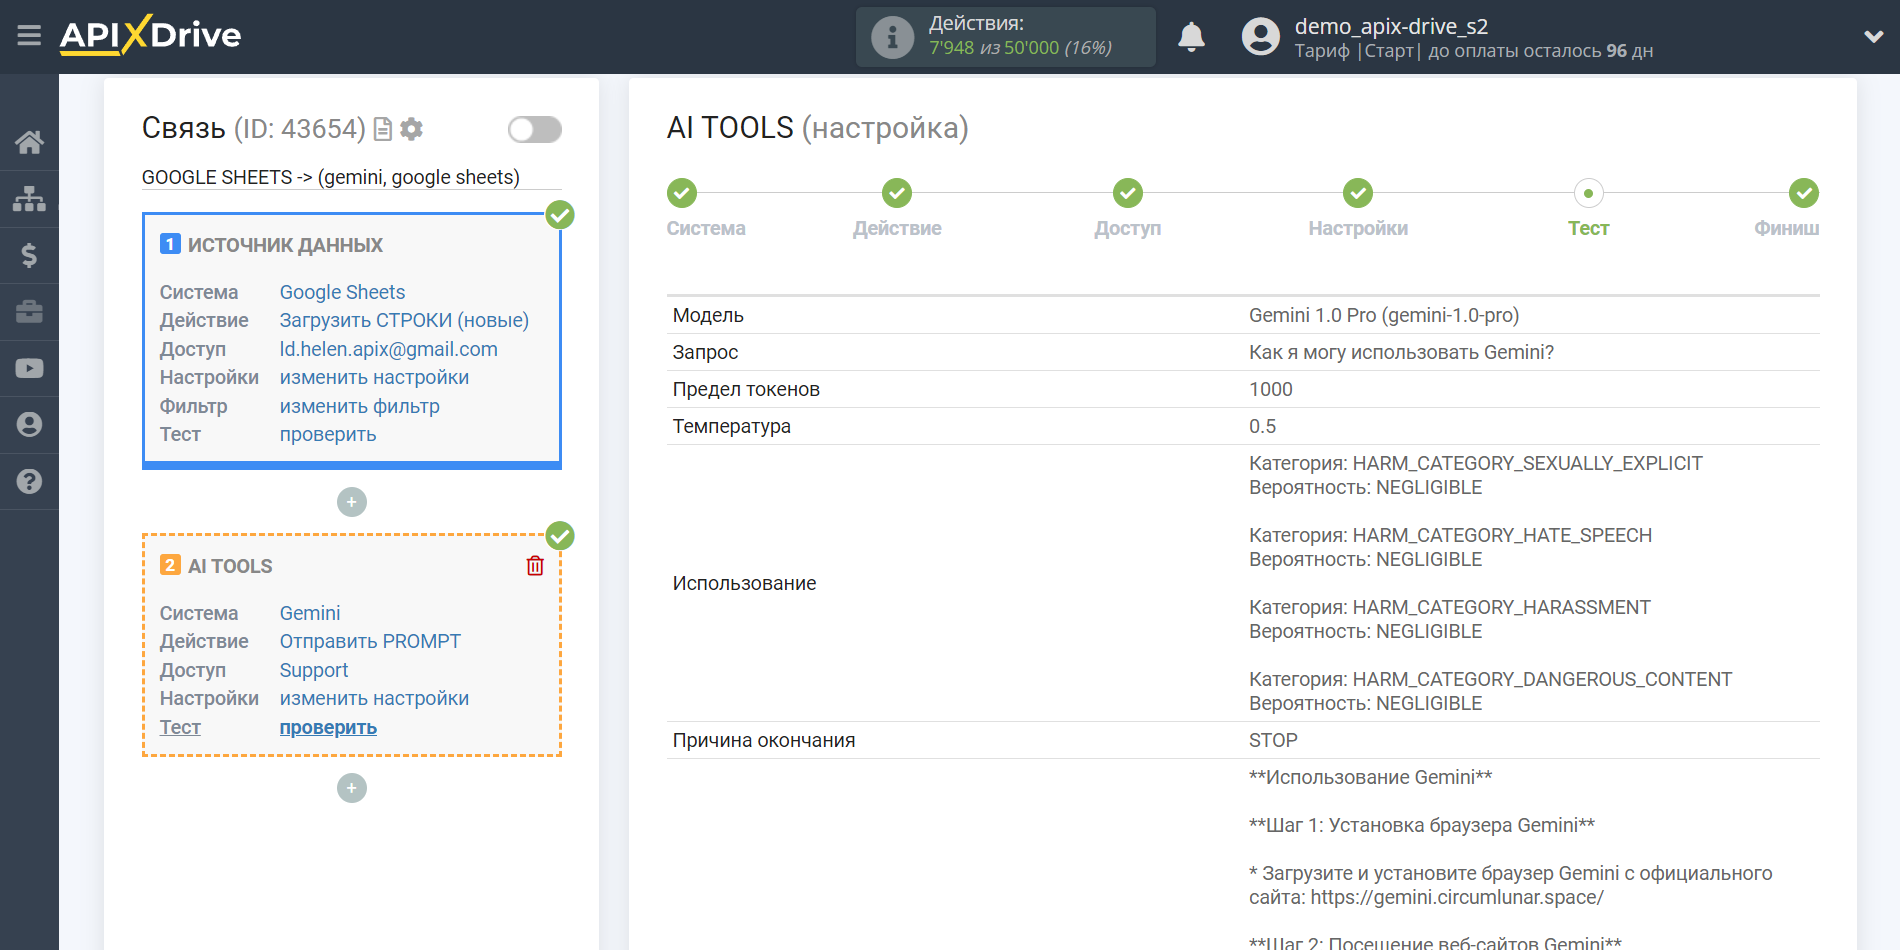Expand the account dropdown chevron
The width and height of the screenshot is (1900, 950).
1873,37
